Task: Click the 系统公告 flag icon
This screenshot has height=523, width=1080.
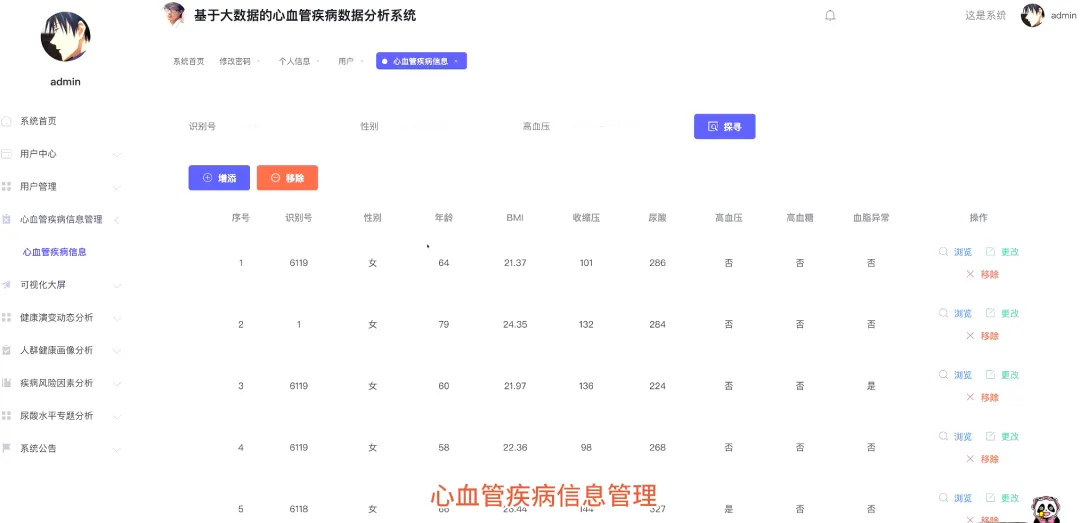Action: click(x=6, y=449)
